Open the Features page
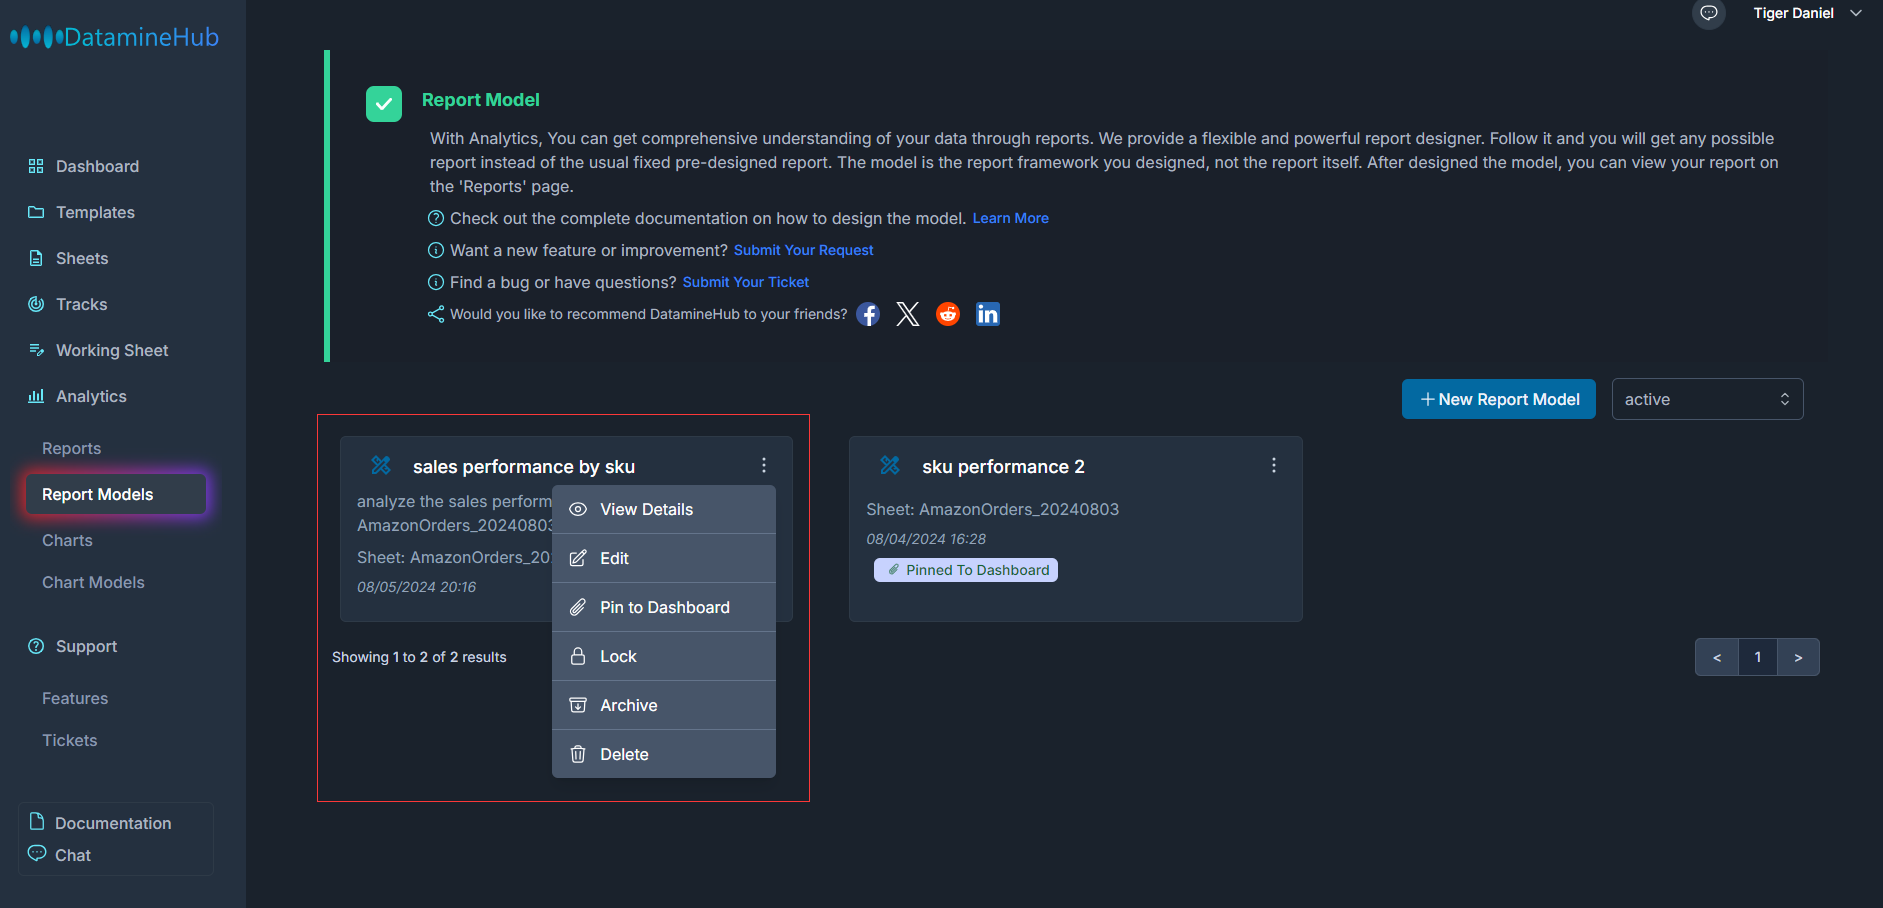This screenshot has height=908, width=1883. coord(75,698)
